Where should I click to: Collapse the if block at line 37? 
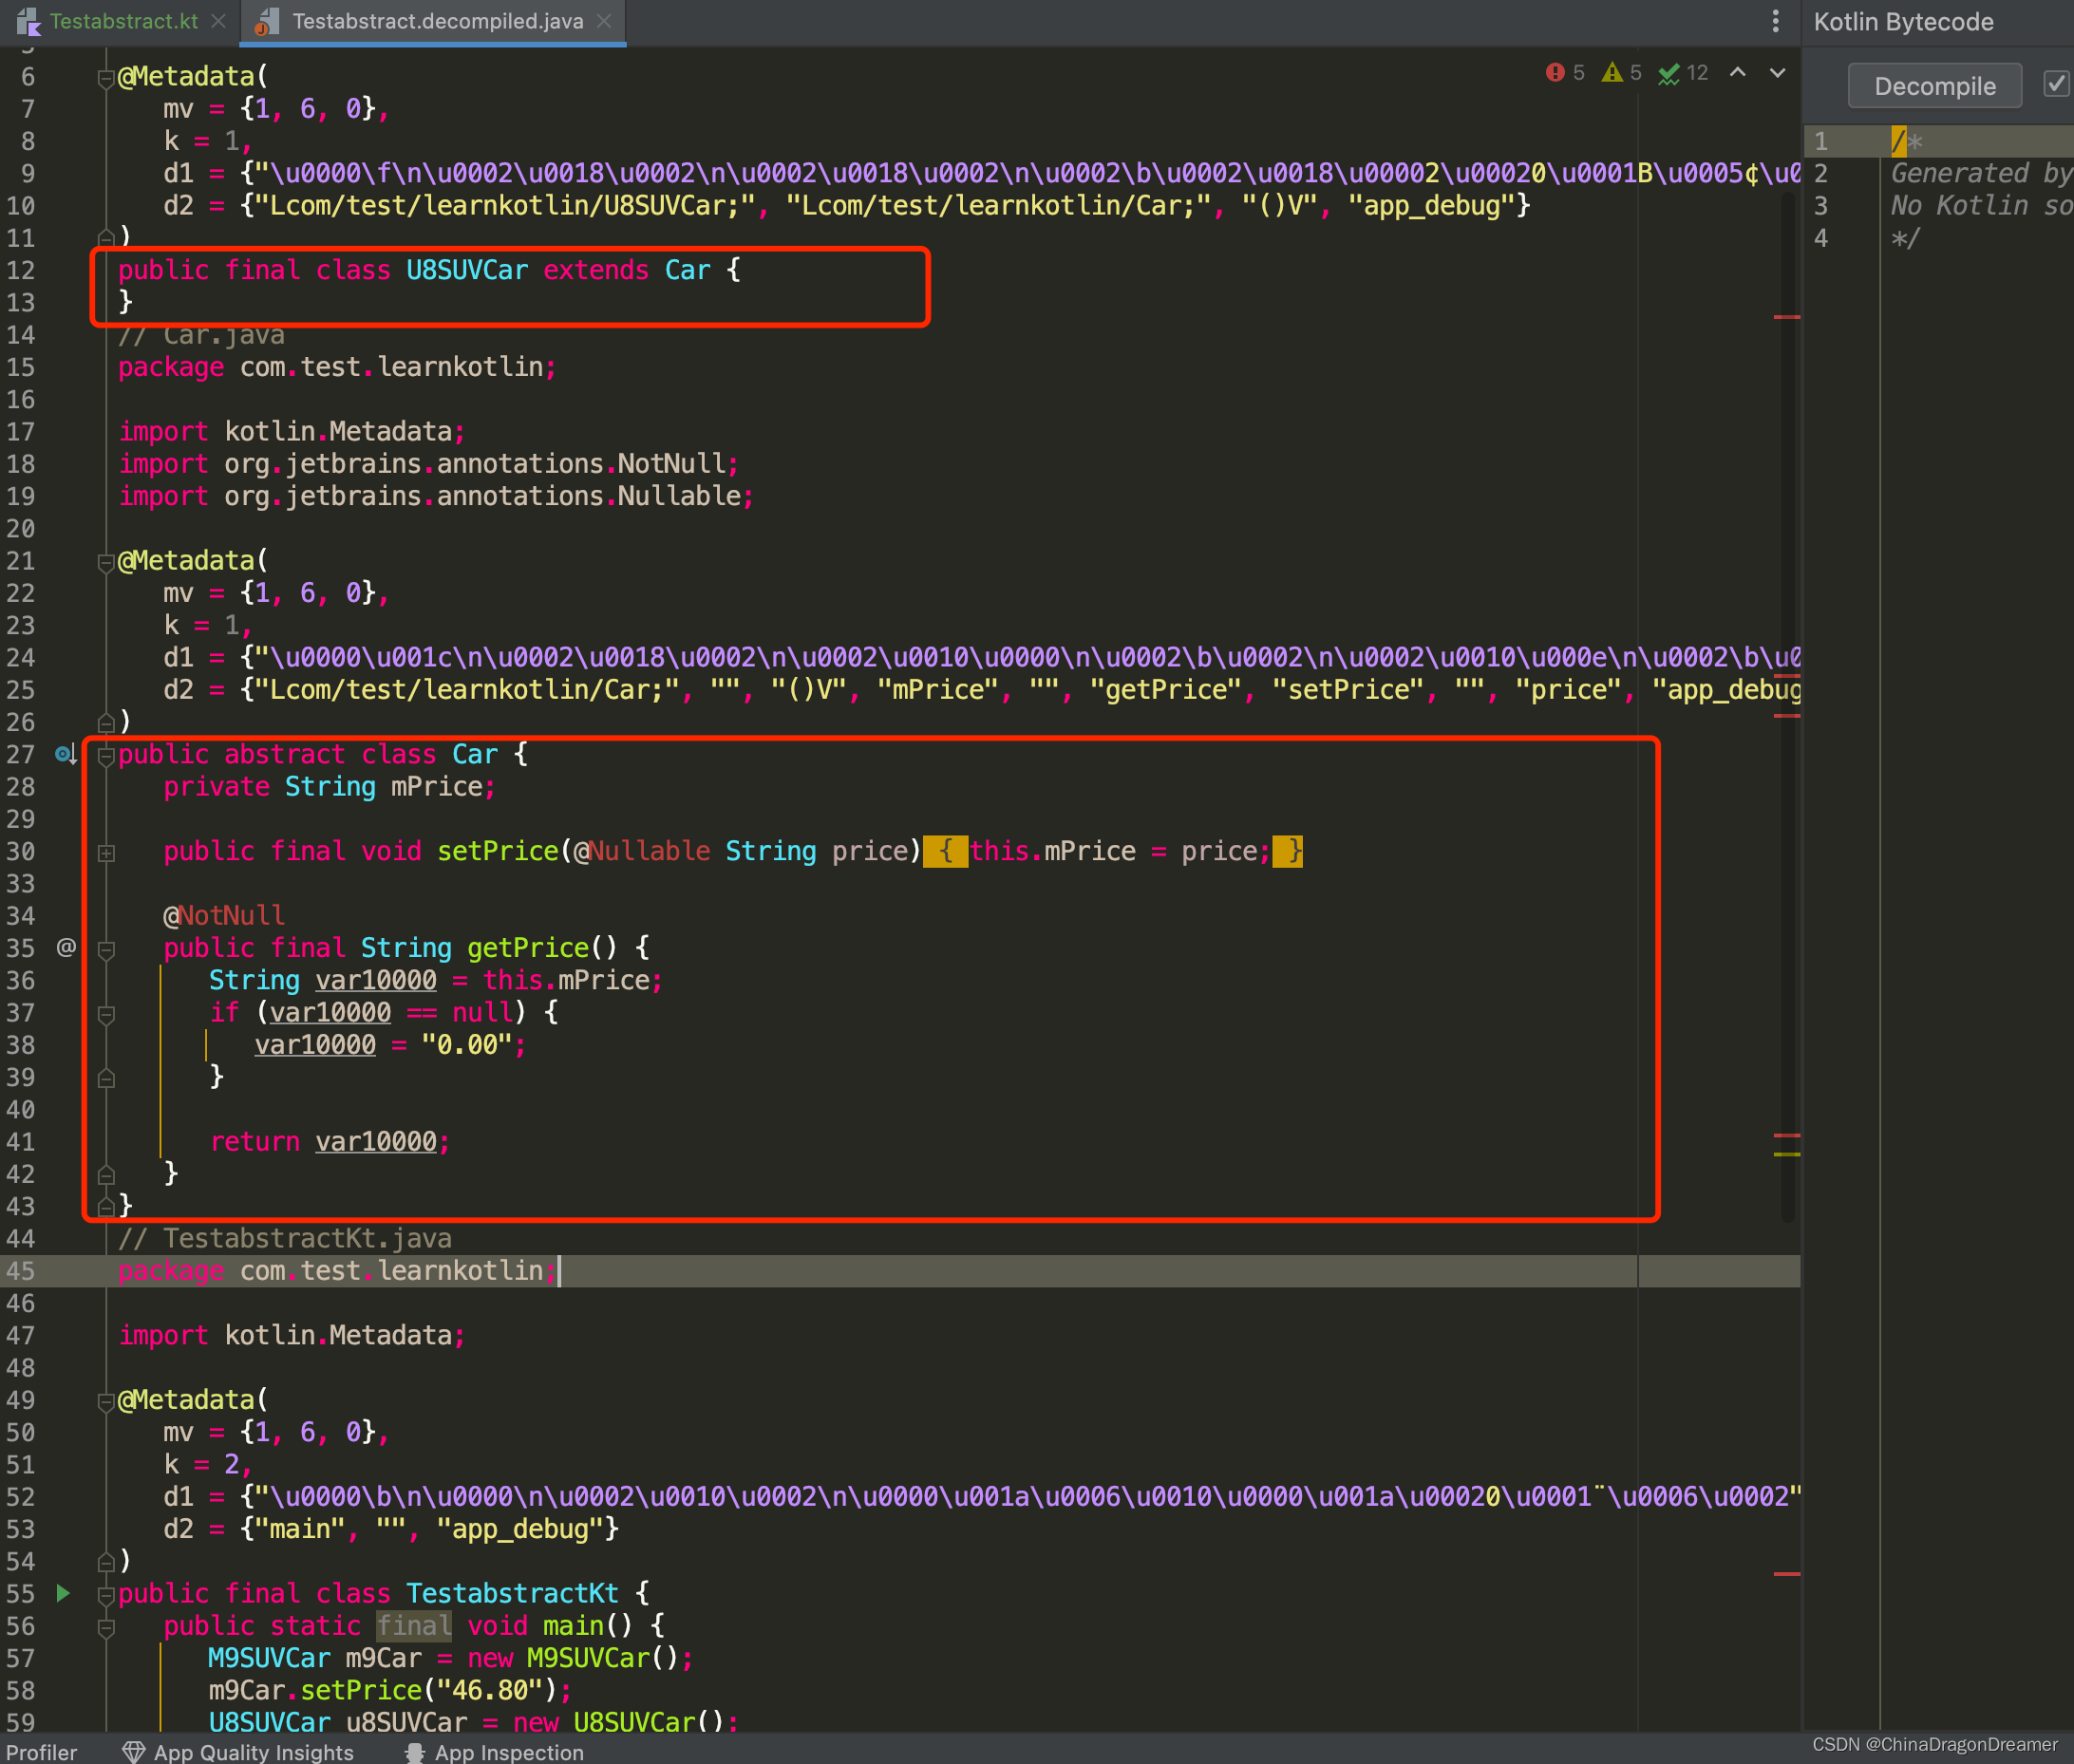(x=105, y=1013)
